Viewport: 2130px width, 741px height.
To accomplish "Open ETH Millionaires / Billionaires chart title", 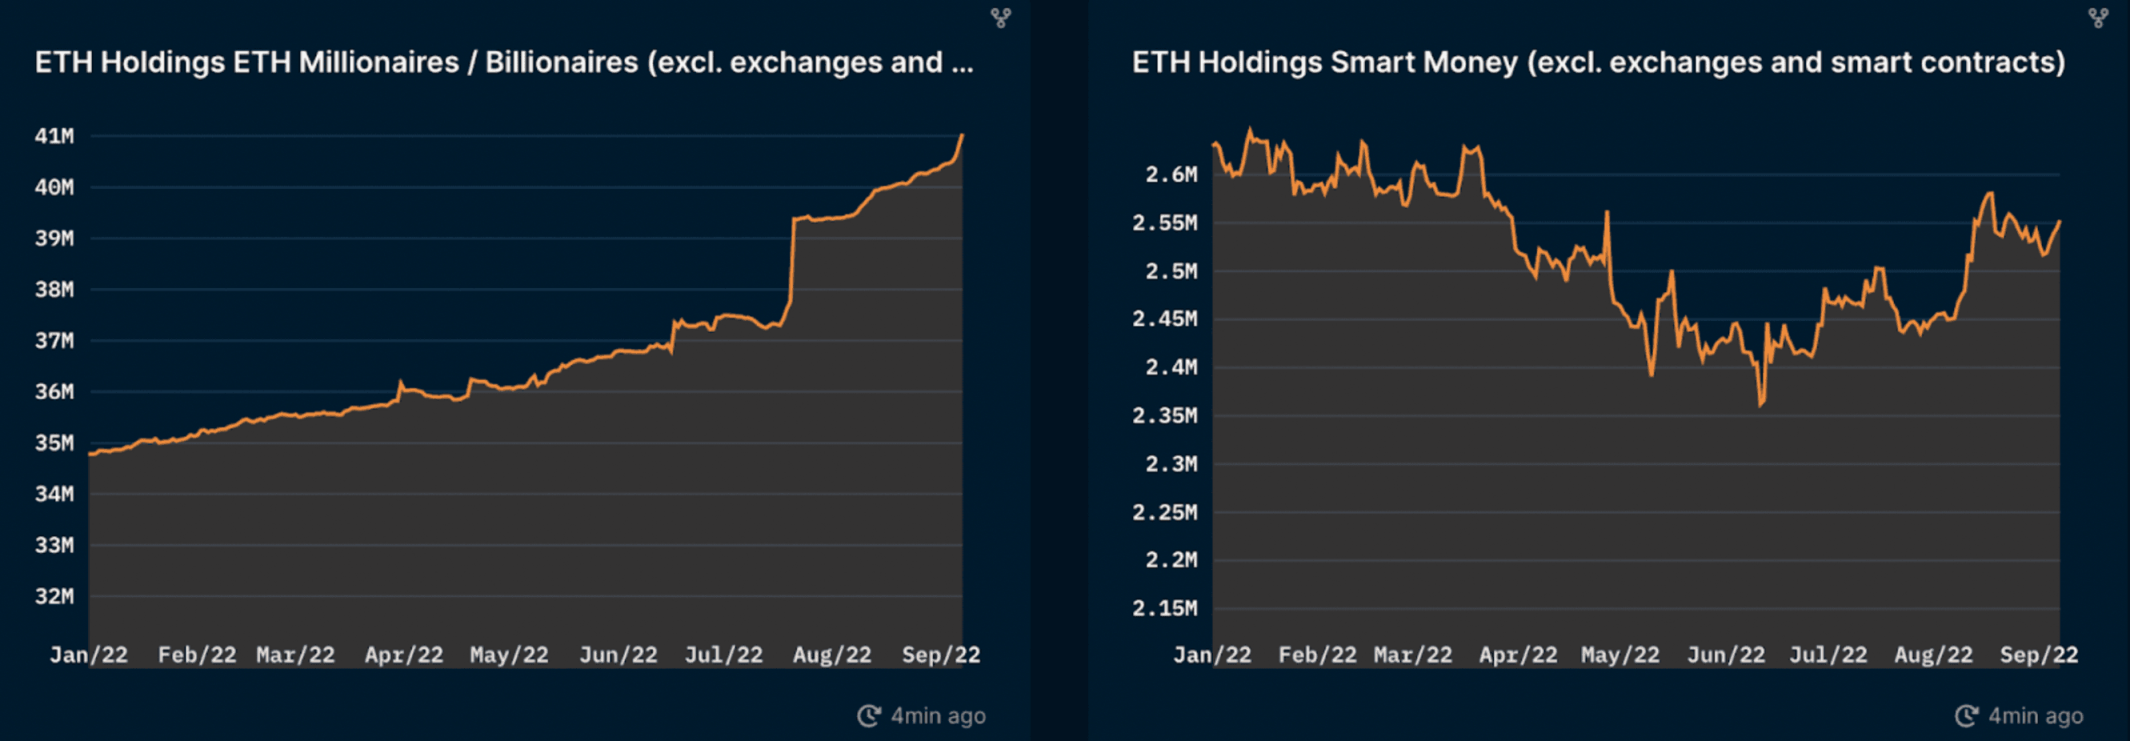I will 504,63.
